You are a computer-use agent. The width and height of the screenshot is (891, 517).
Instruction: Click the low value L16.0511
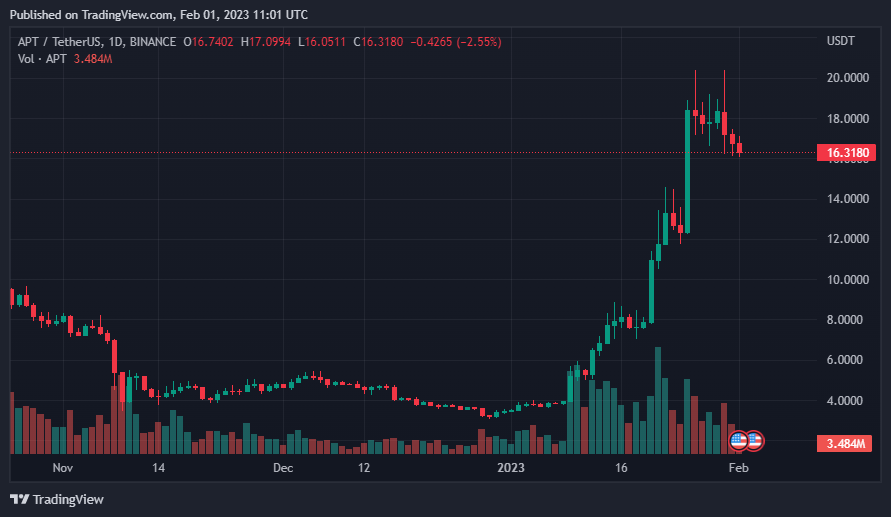click(x=322, y=41)
